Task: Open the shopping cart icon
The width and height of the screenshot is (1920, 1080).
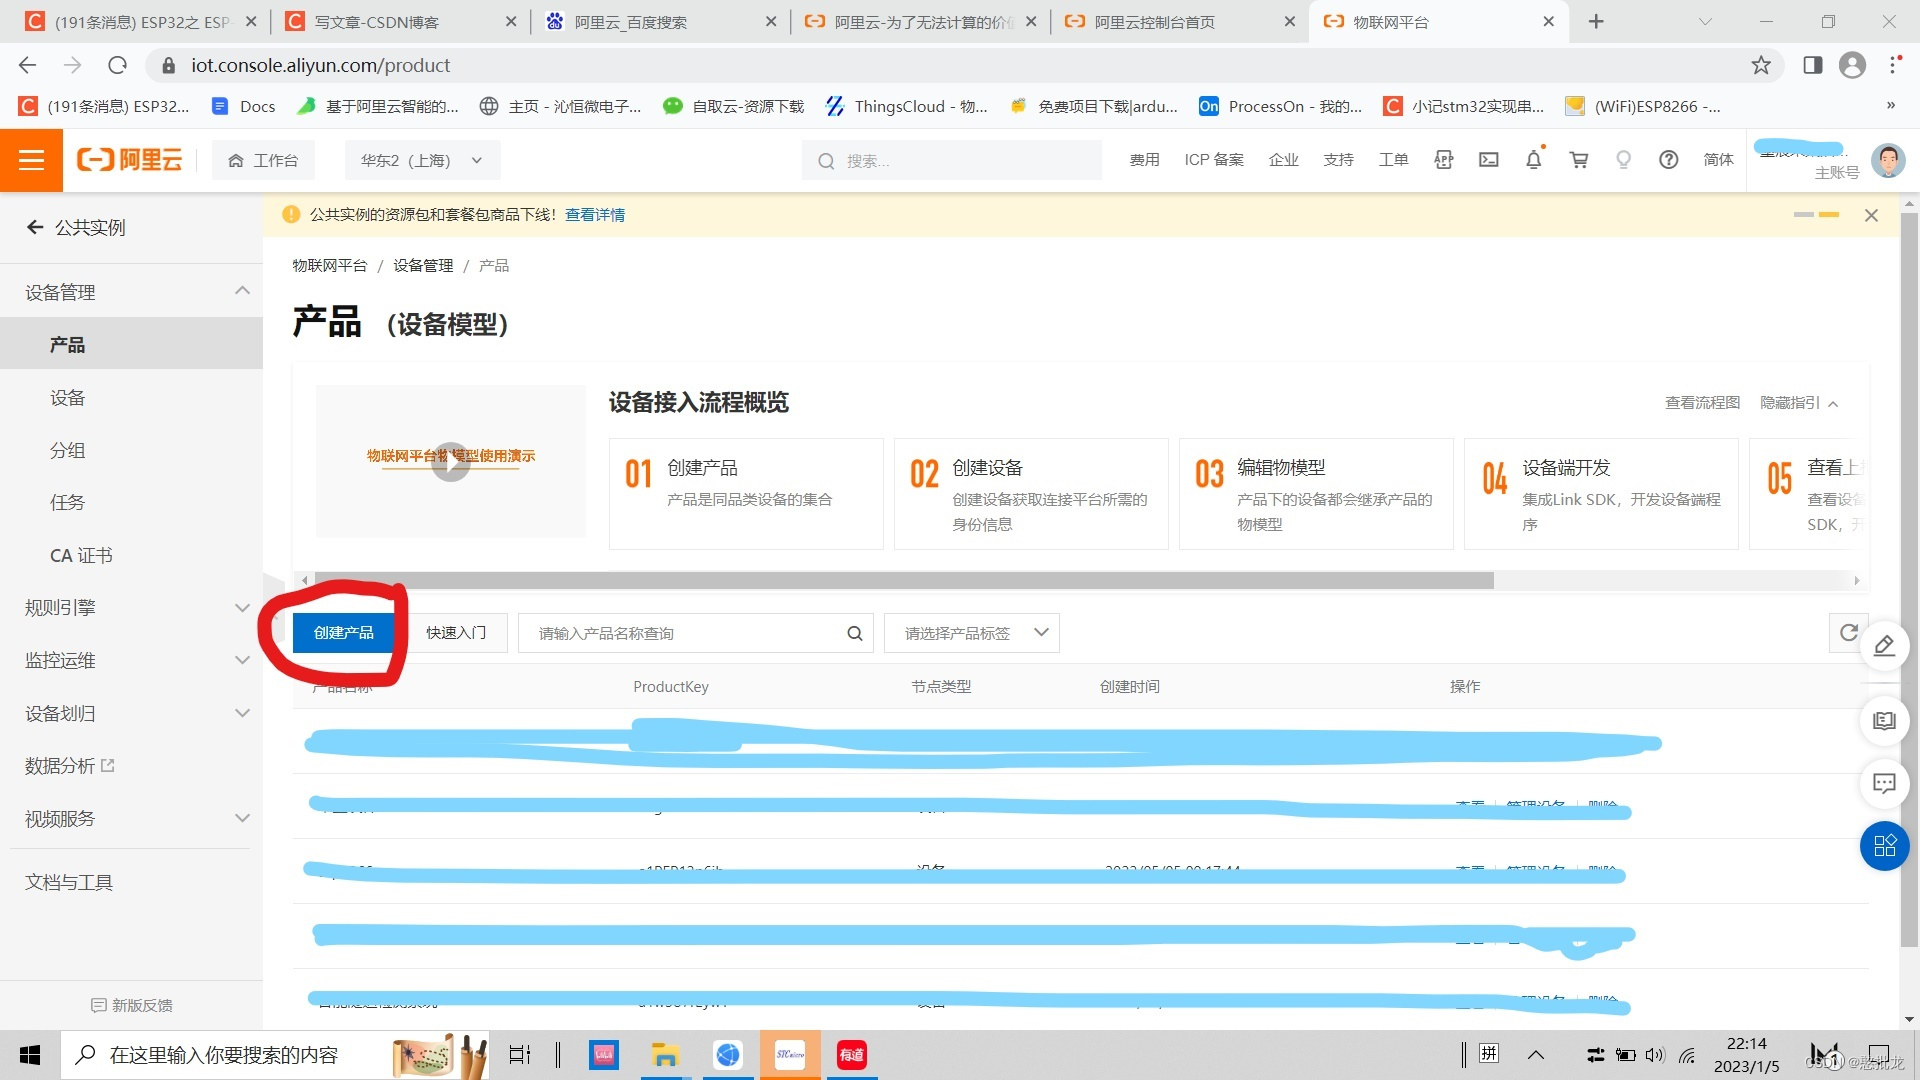Action: pyautogui.click(x=1578, y=160)
